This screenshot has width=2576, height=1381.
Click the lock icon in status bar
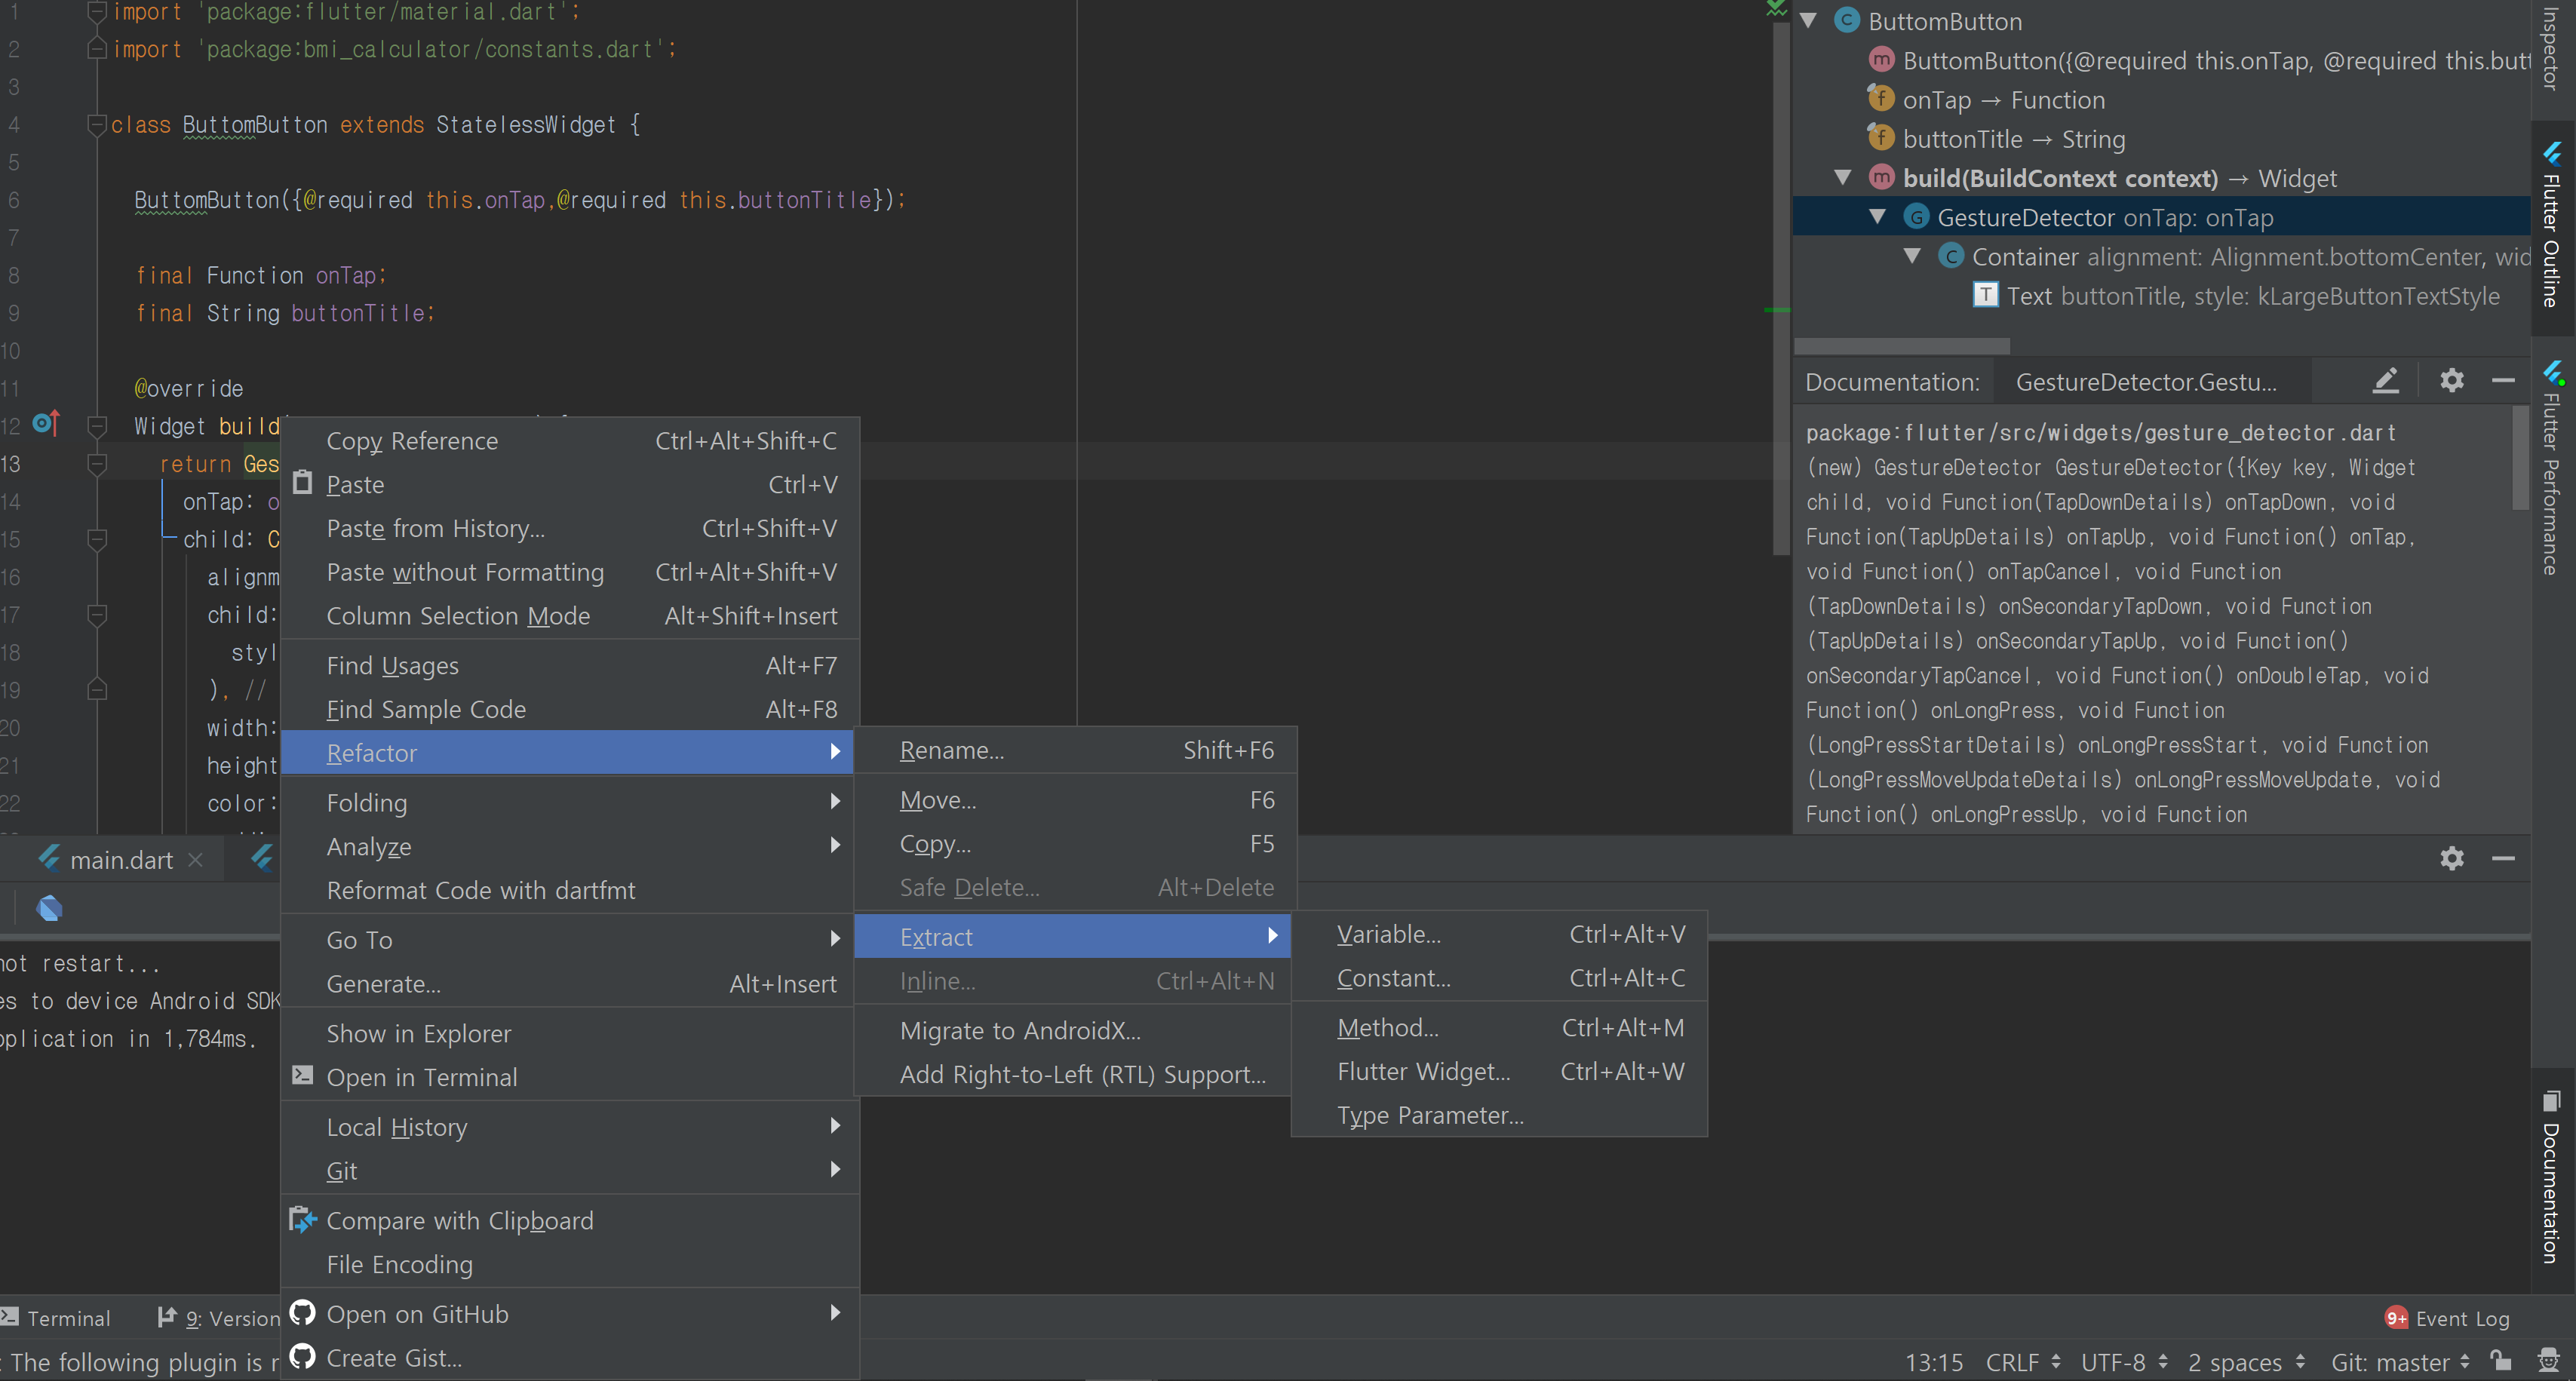(2501, 1361)
